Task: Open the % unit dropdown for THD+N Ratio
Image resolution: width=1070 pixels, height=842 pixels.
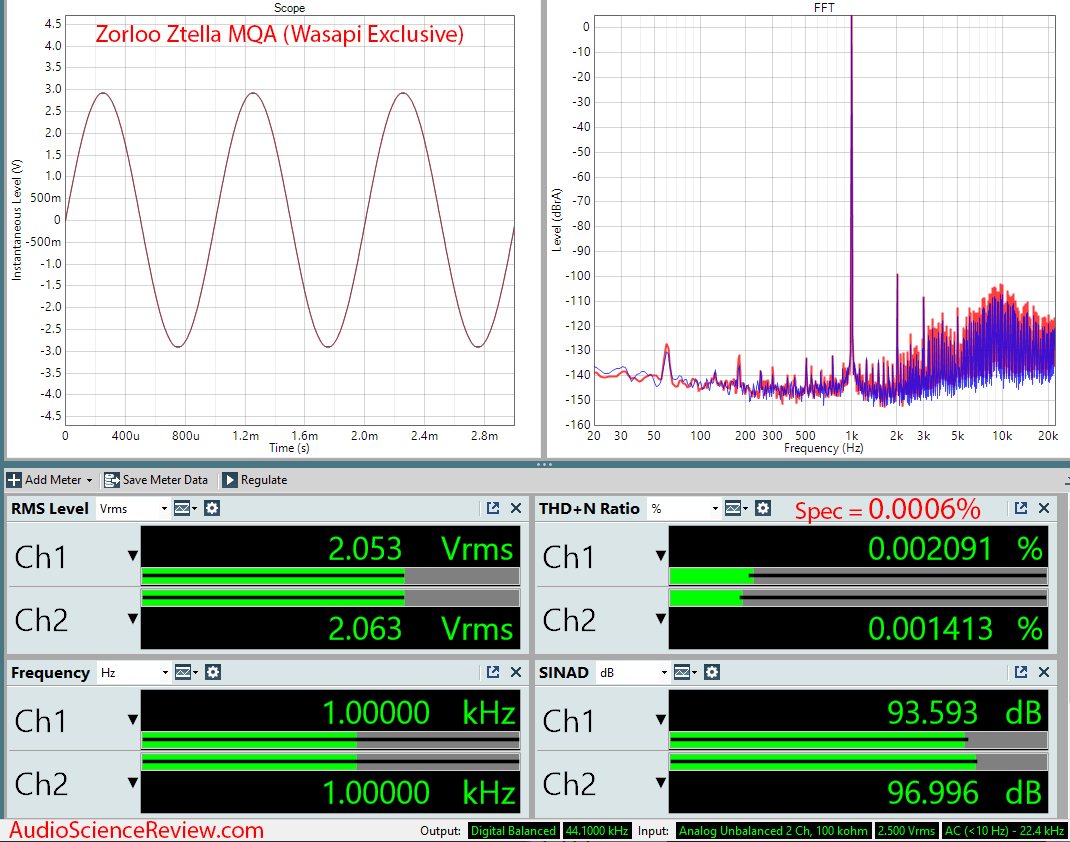Action: (x=684, y=508)
